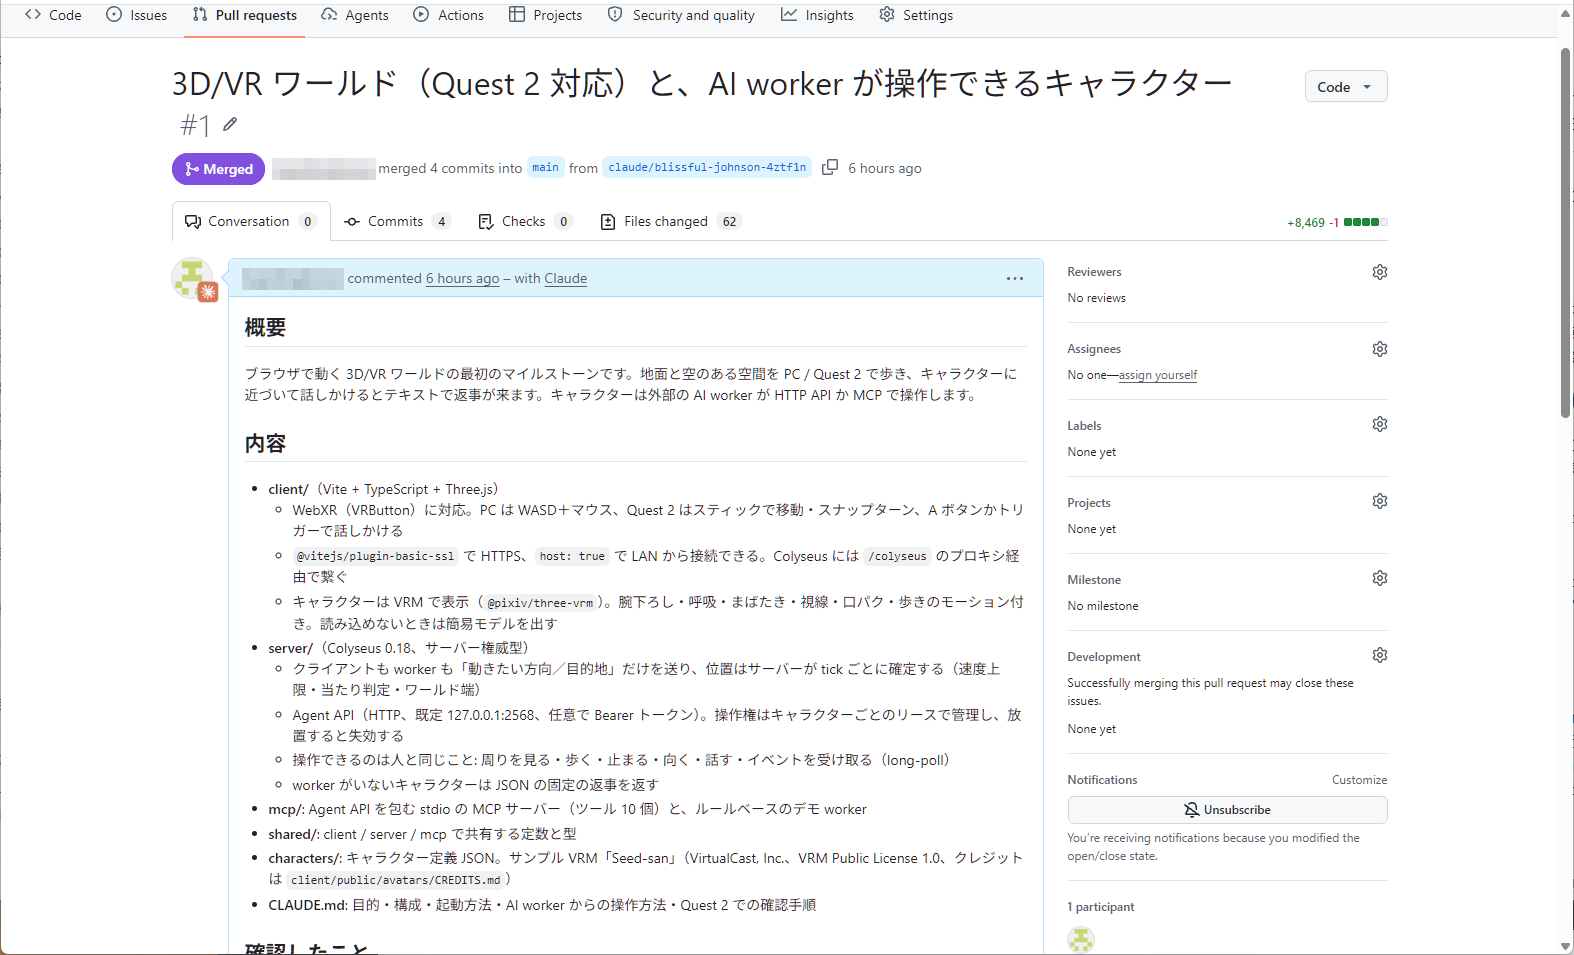This screenshot has height=955, width=1574.
Task: Open the Actions tab
Action: (x=449, y=15)
